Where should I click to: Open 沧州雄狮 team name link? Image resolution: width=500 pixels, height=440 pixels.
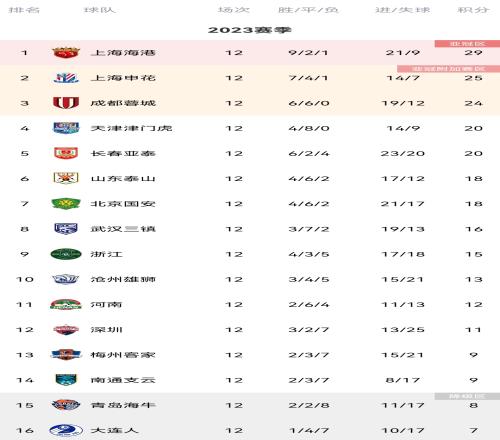click(x=123, y=279)
